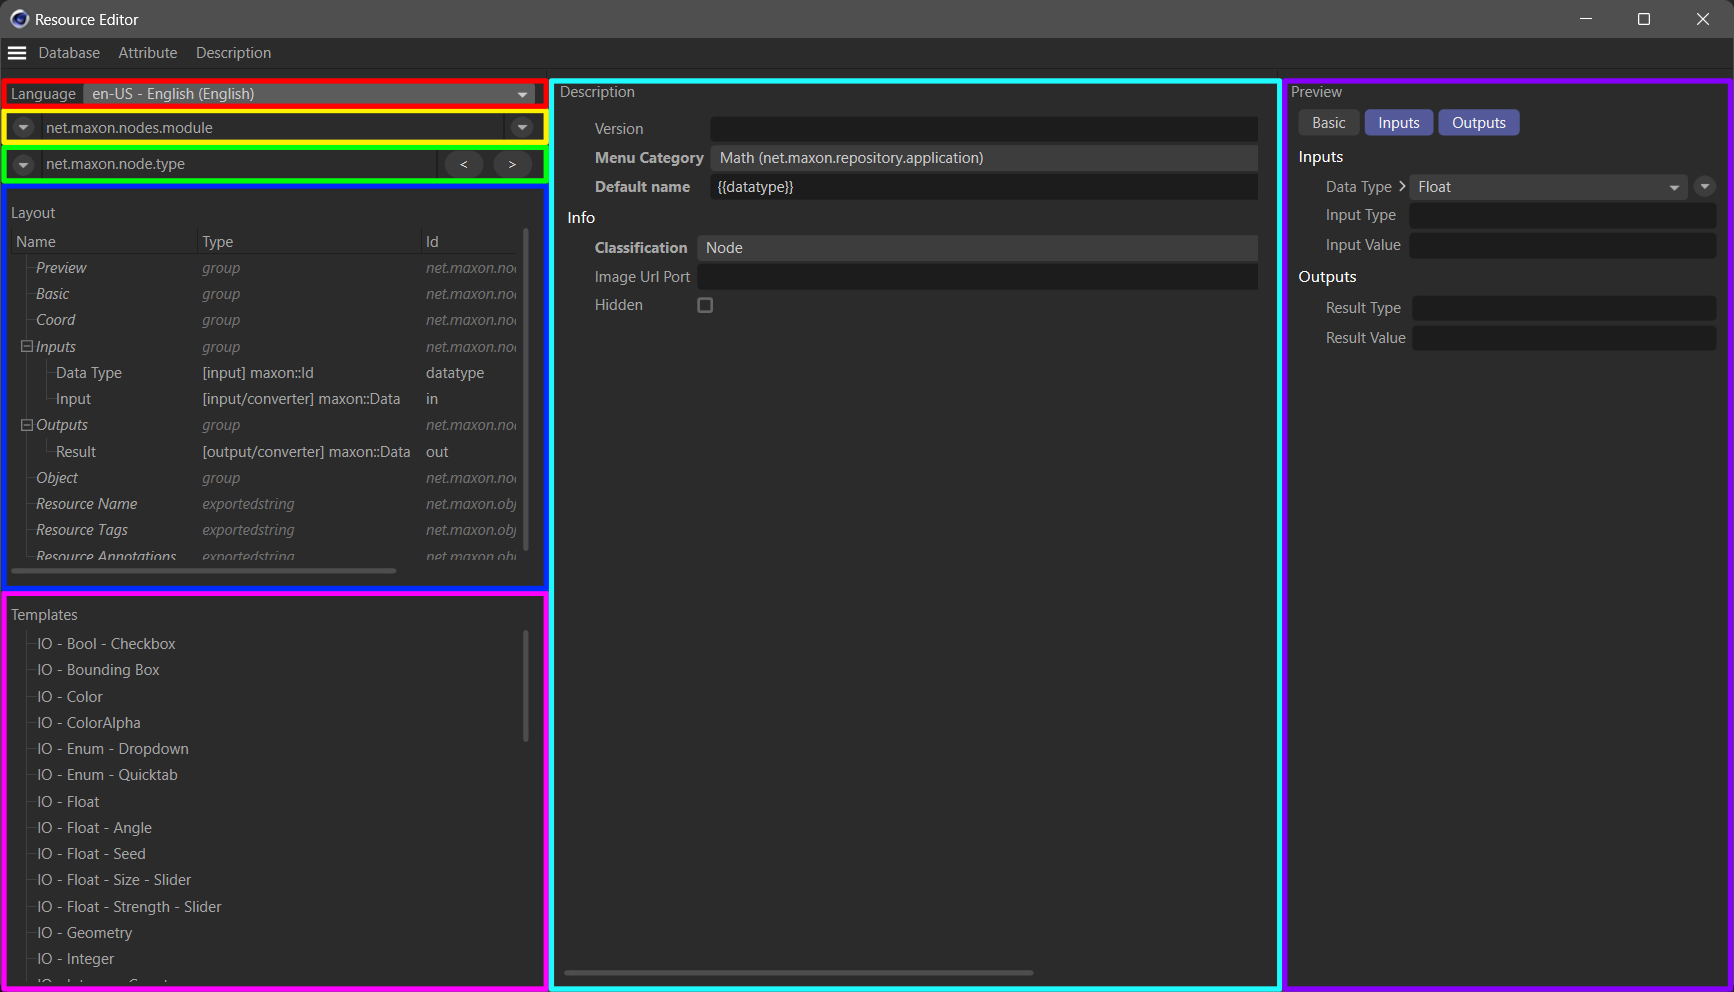Open the Attribute menu
Screen dimensions: 1734x992
click(x=148, y=53)
